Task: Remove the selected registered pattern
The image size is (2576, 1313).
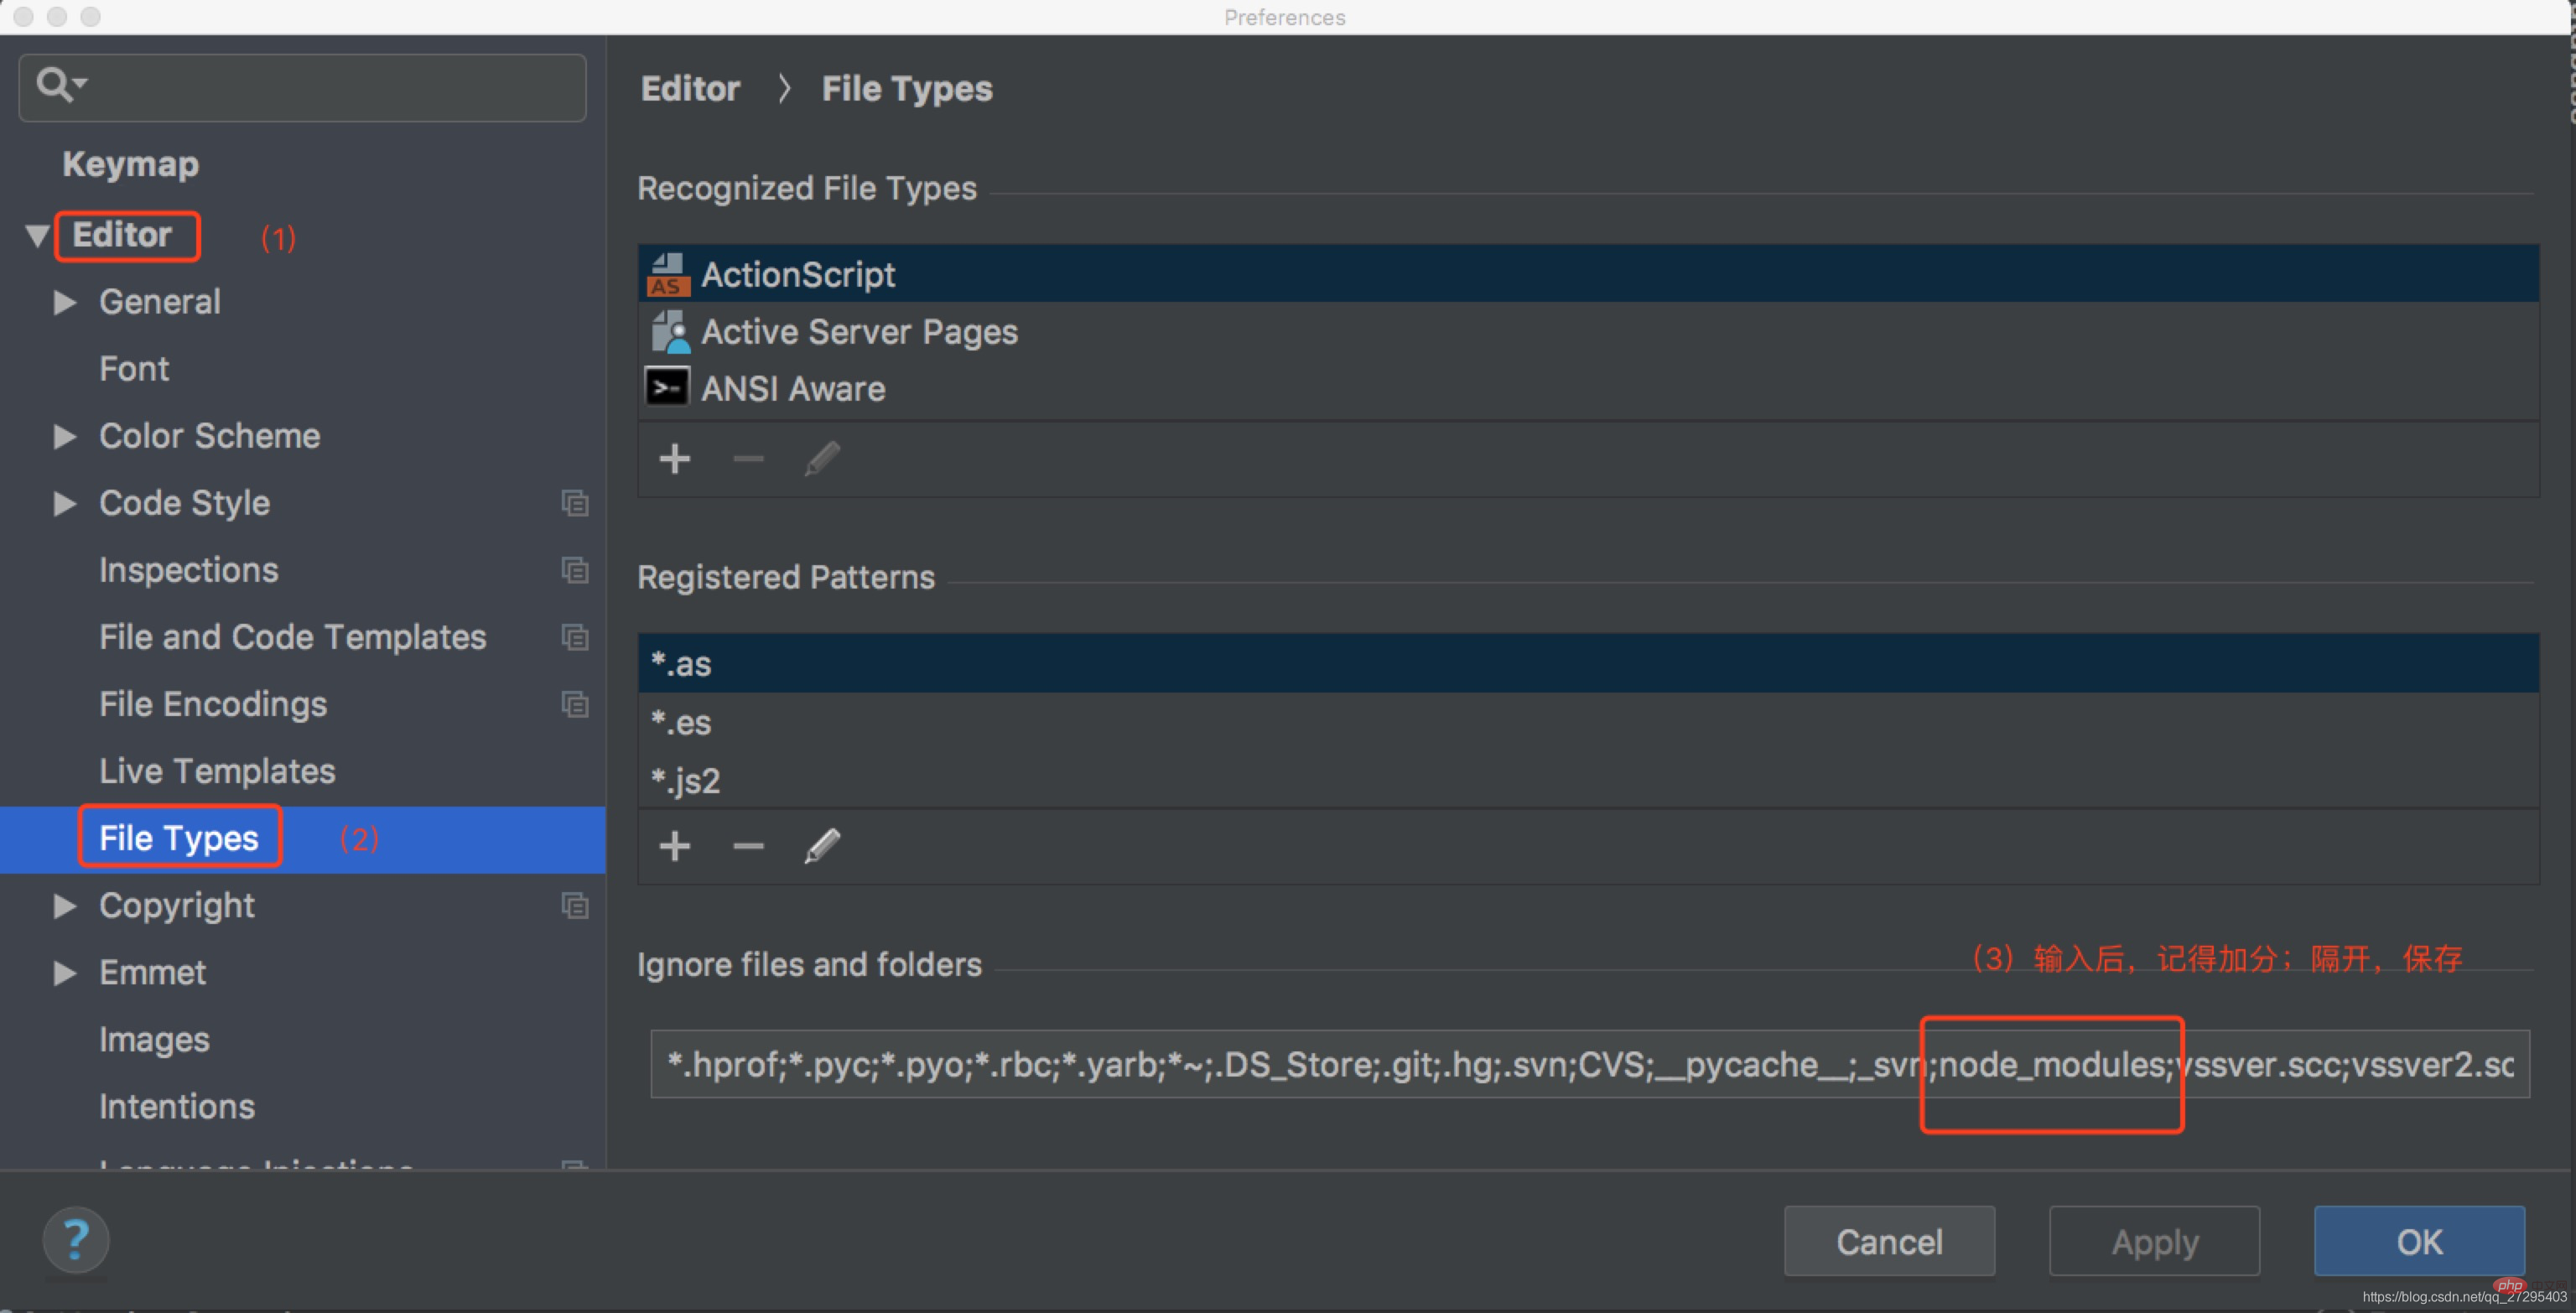Action: 748,846
